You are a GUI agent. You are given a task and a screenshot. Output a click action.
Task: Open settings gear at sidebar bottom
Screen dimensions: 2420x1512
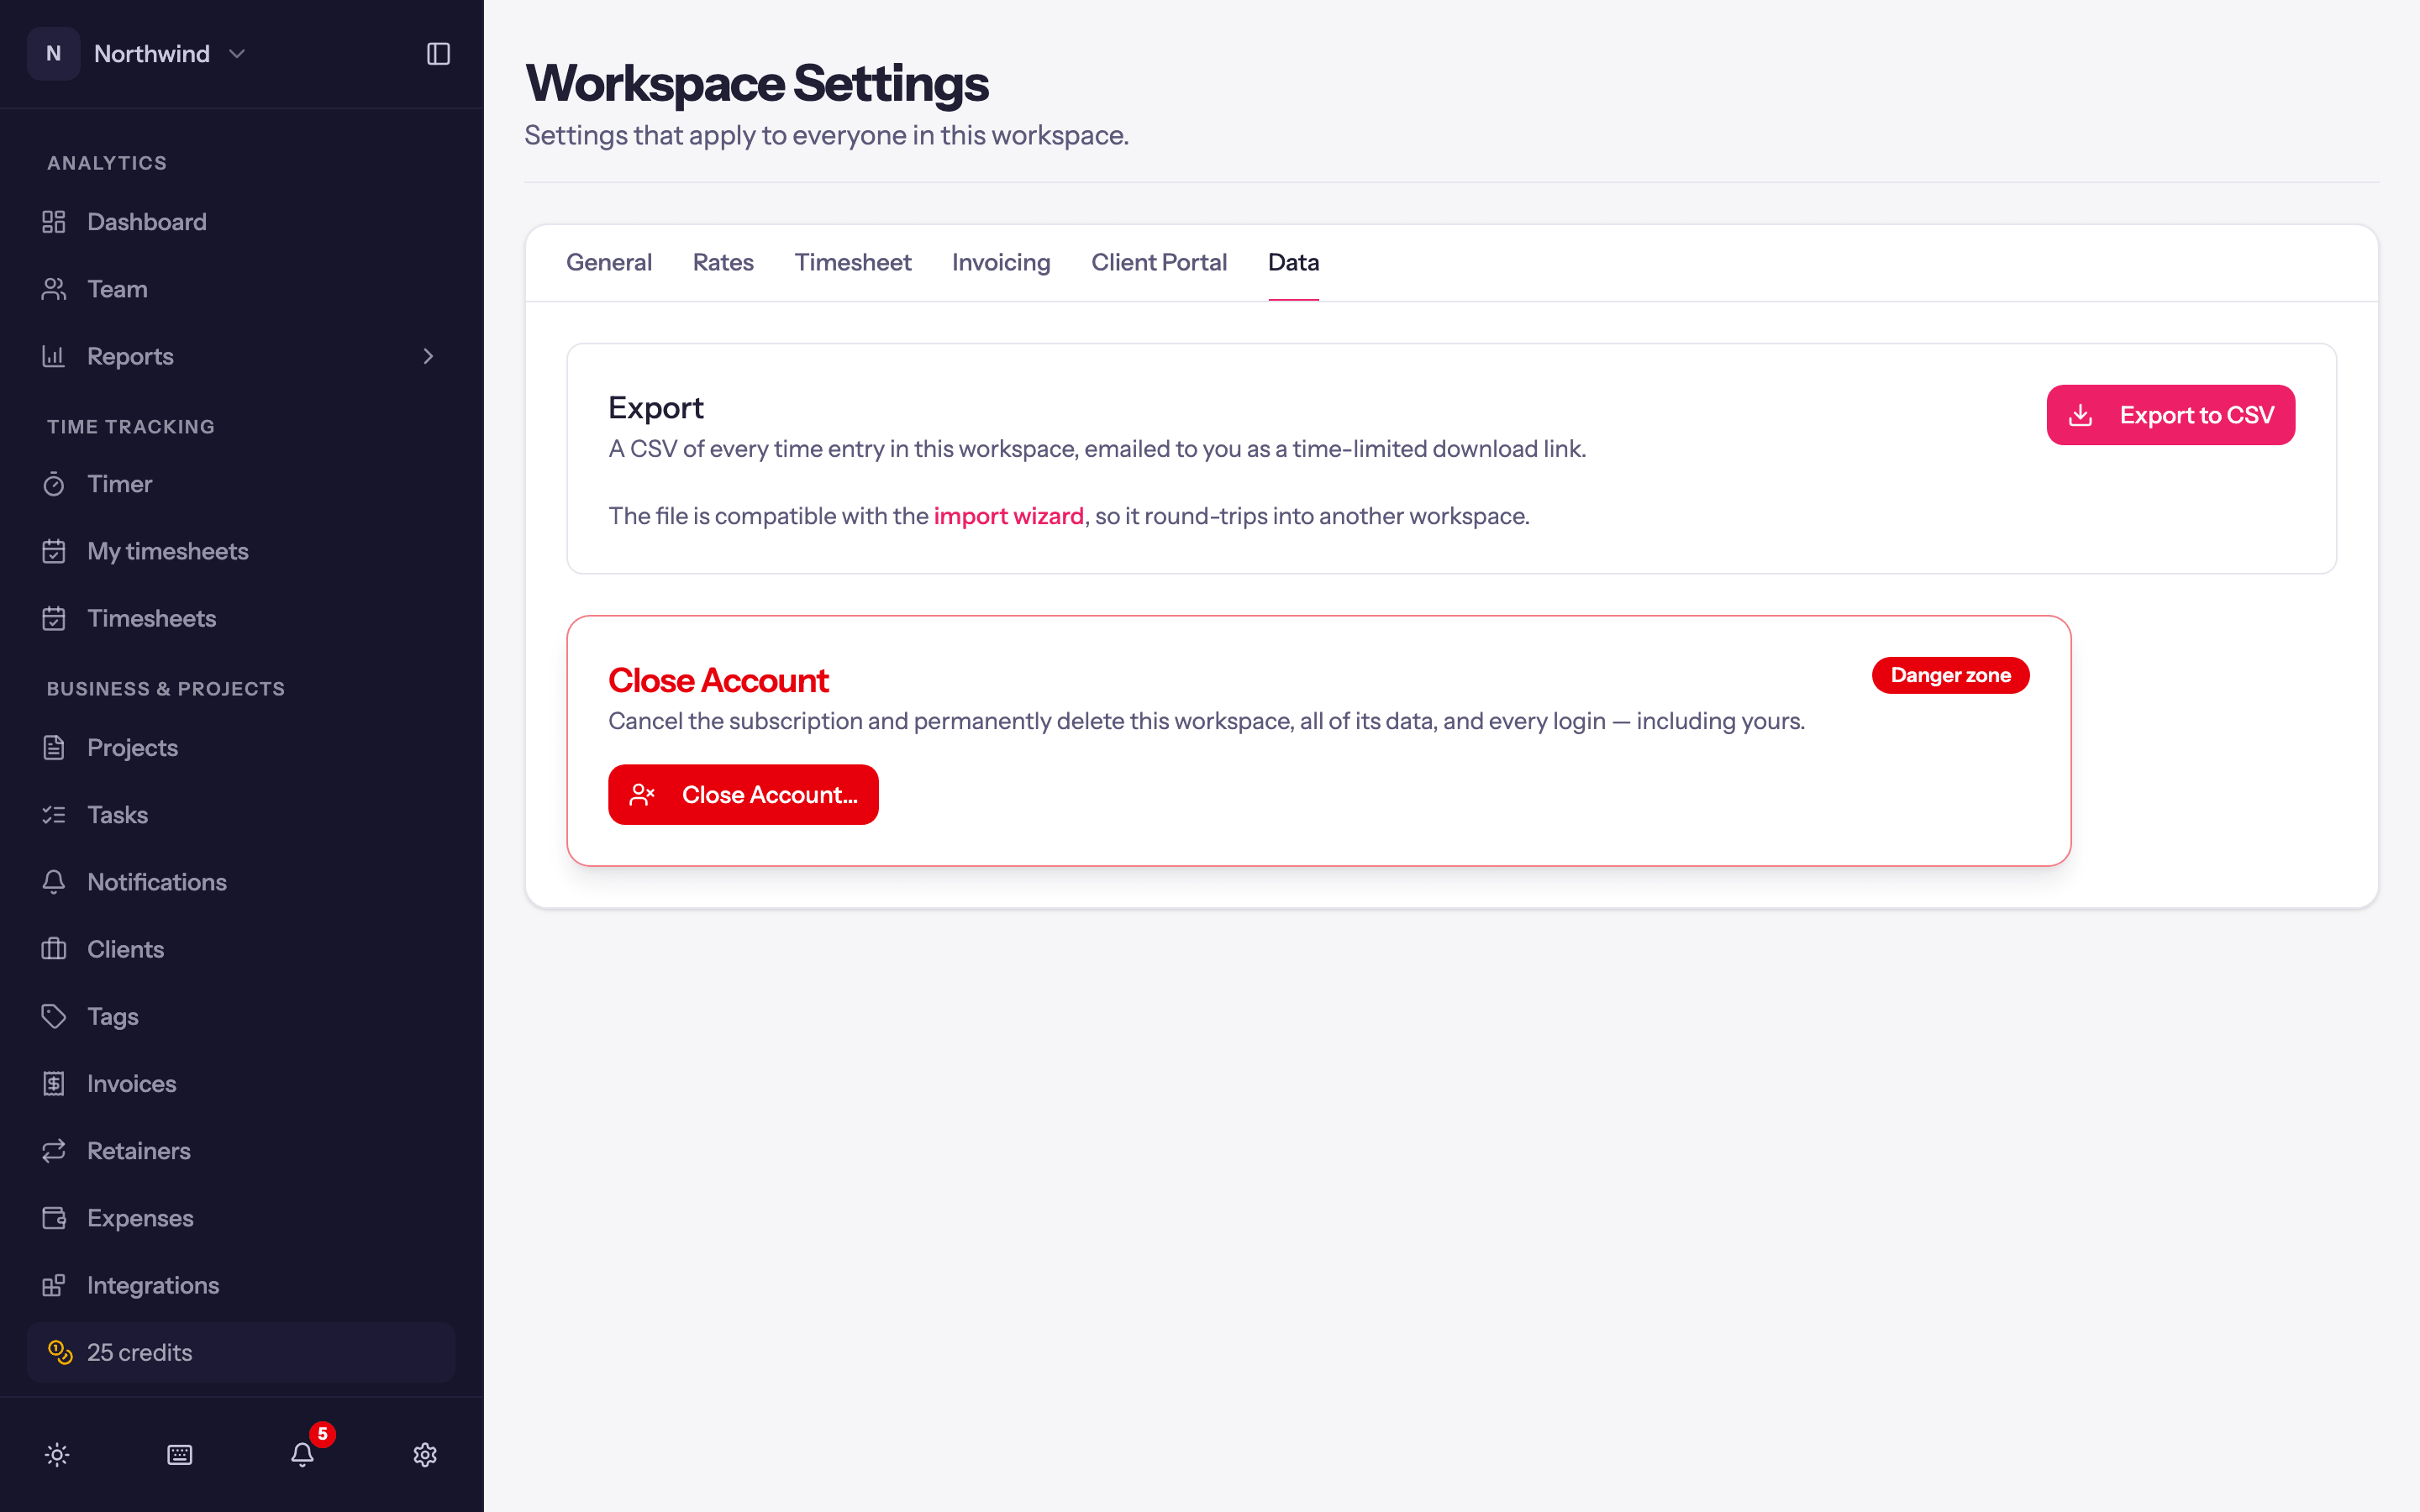pos(425,1455)
